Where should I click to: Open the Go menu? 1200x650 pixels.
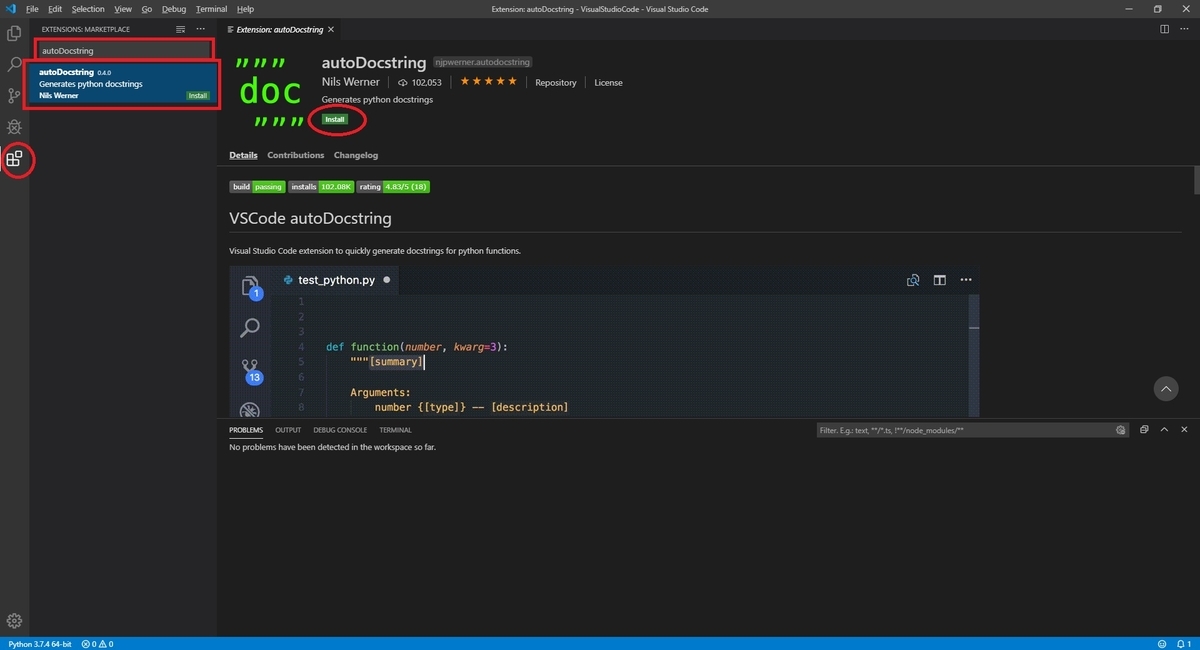(147, 9)
